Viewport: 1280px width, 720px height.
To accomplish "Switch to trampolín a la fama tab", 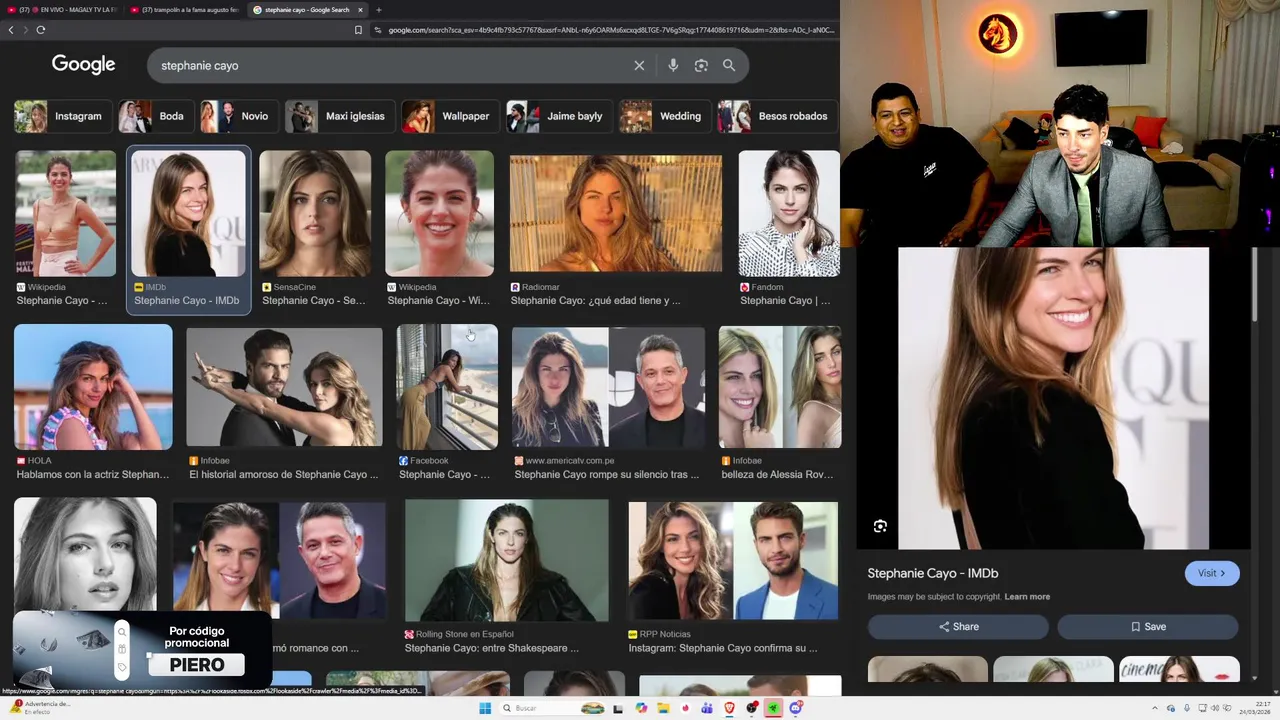I will coord(185,10).
